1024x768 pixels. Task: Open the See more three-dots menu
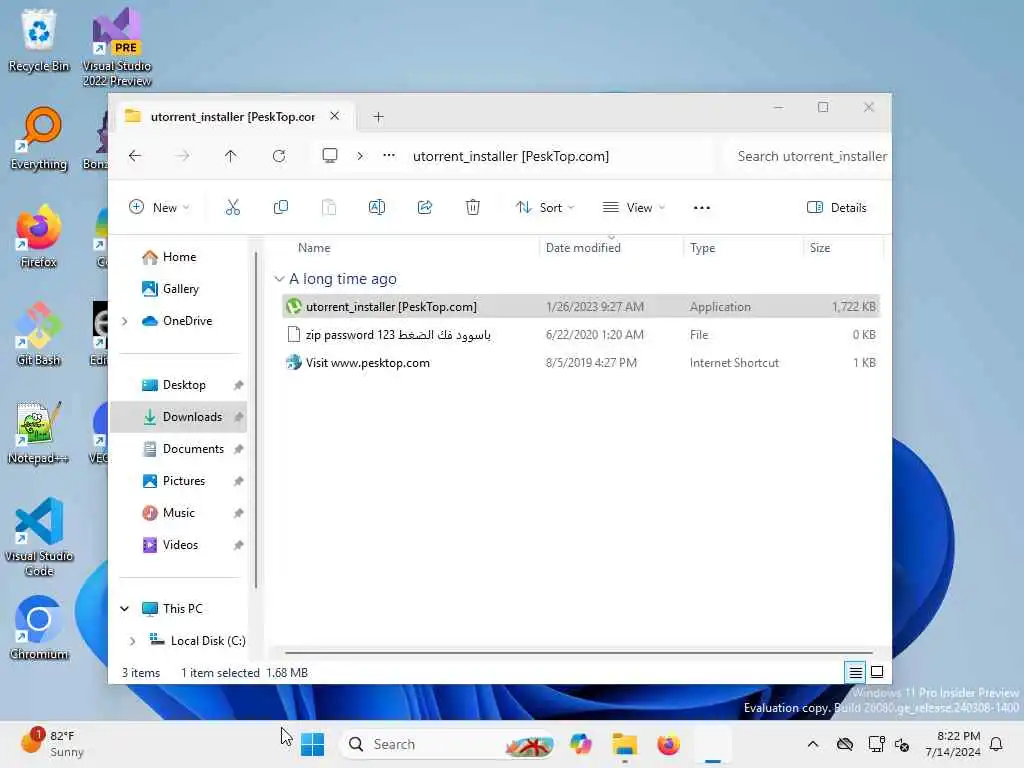click(x=701, y=208)
